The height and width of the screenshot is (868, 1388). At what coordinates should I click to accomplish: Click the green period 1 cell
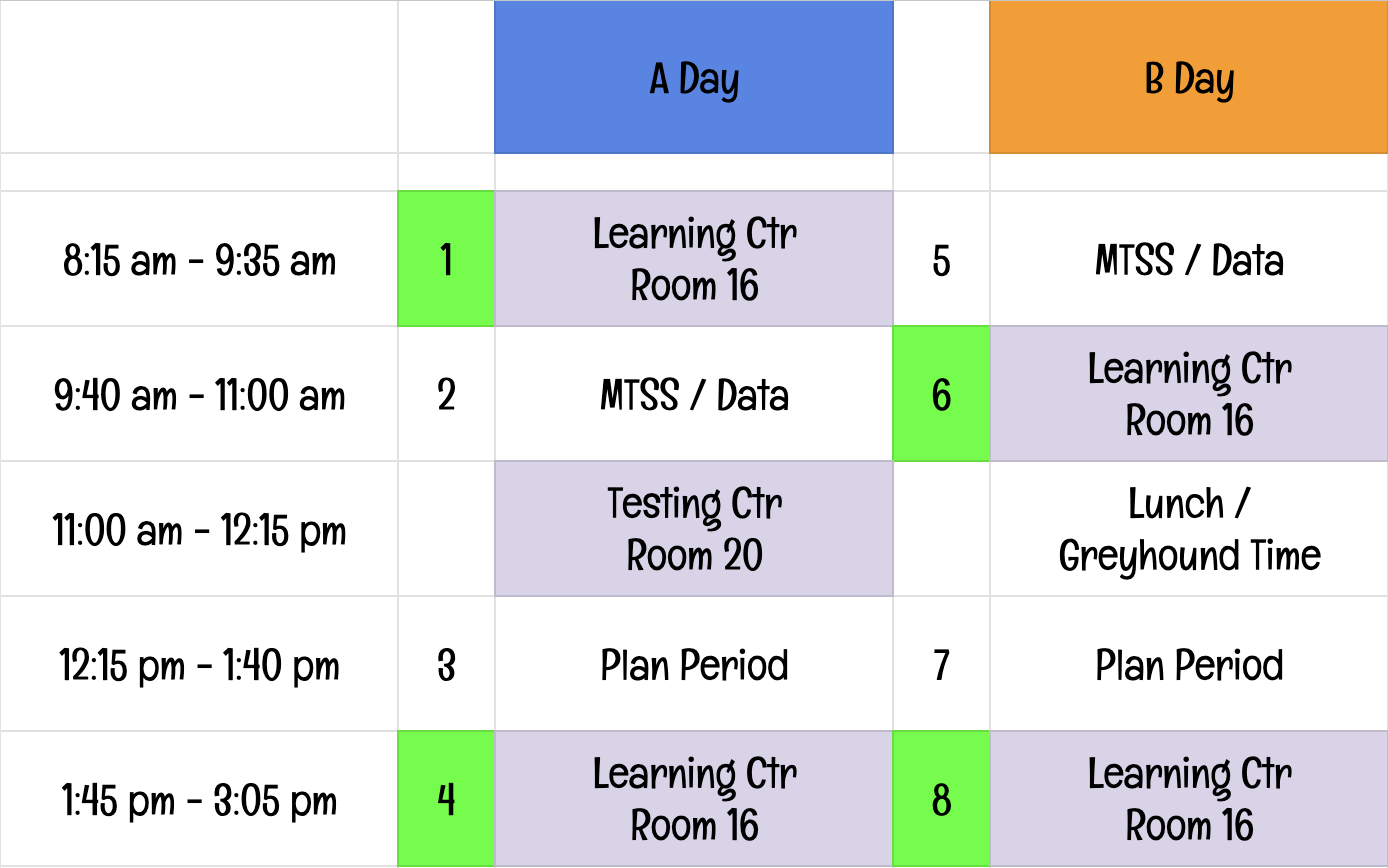(x=446, y=259)
